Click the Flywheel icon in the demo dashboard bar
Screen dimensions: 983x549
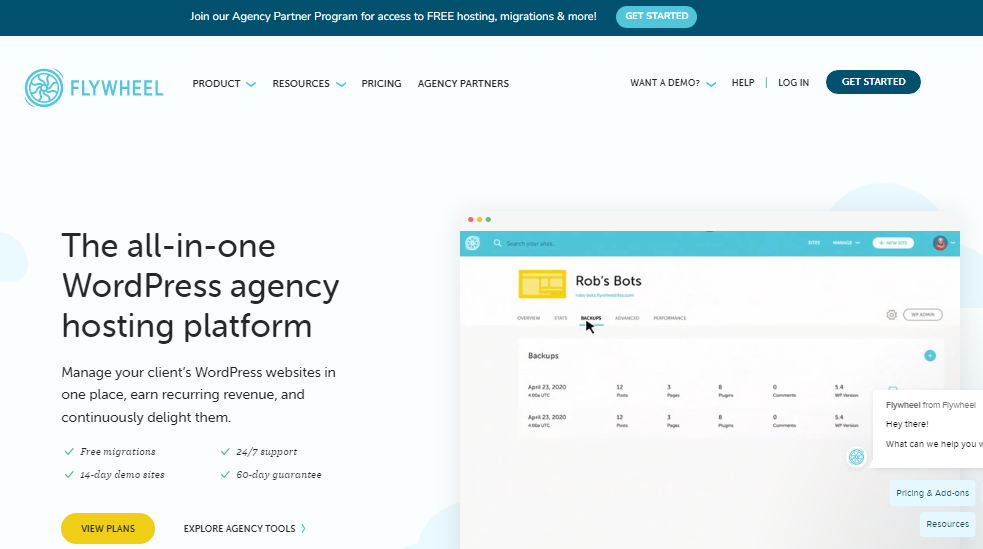click(x=473, y=243)
